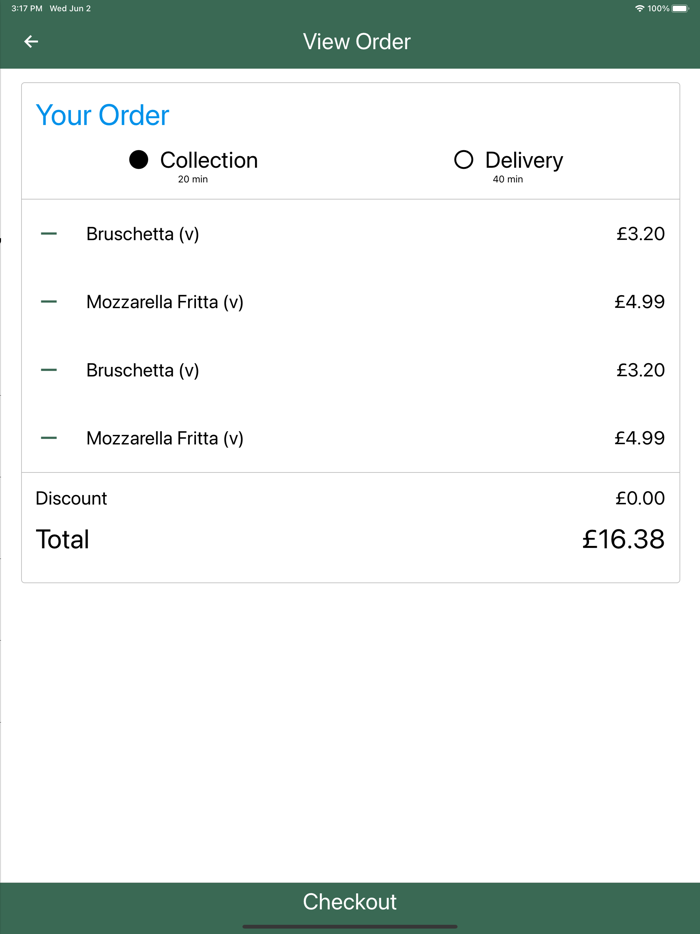Tap the battery status icon

coord(680,9)
